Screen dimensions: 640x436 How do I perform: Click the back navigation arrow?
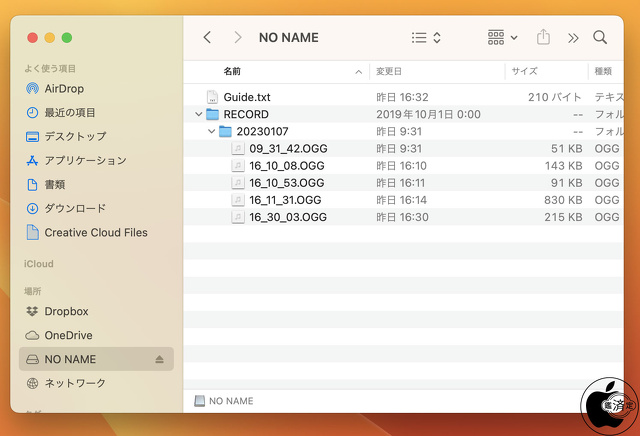pyautogui.click(x=207, y=37)
